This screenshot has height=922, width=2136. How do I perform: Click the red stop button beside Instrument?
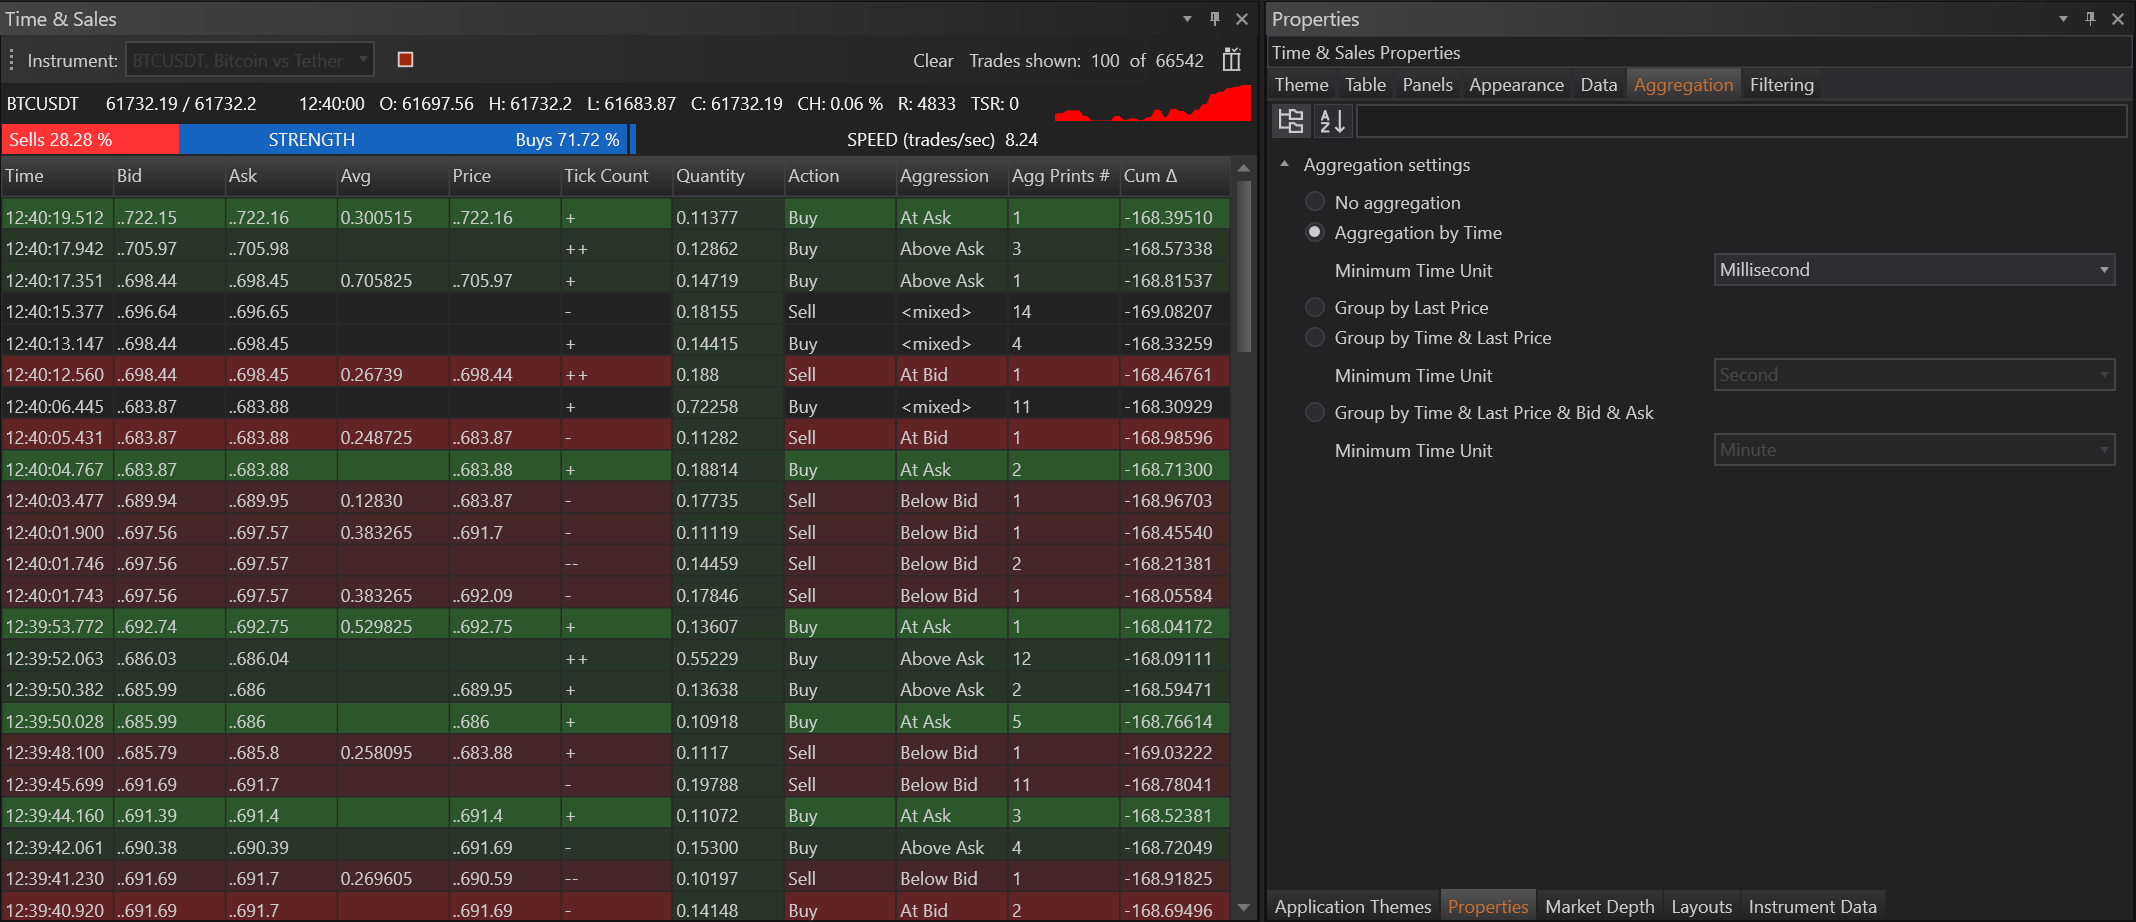click(x=405, y=60)
